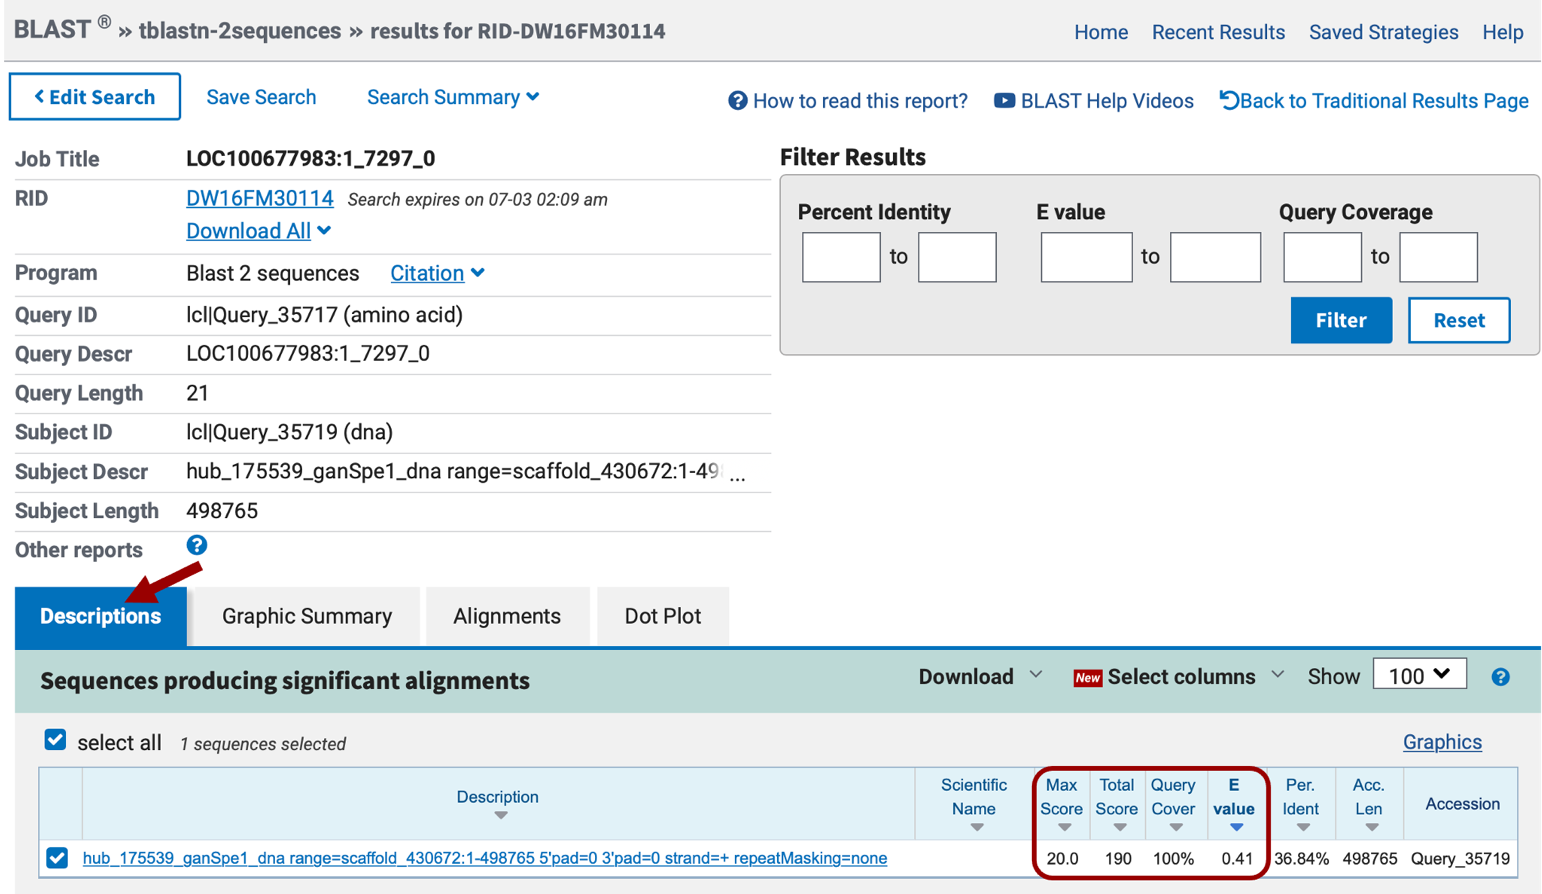This screenshot has width=1542, height=894.
Task: Click the video icon beside BLAST Help Videos
Action: pyautogui.click(x=1004, y=101)
